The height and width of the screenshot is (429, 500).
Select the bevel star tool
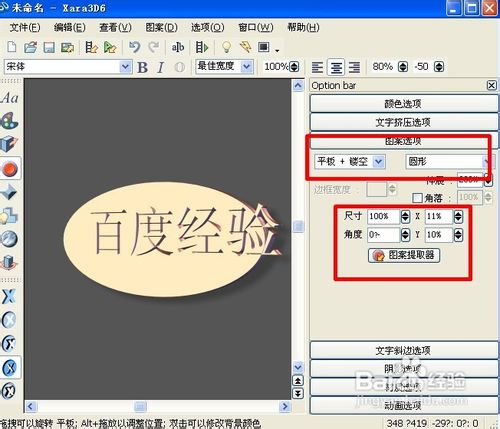9,192
